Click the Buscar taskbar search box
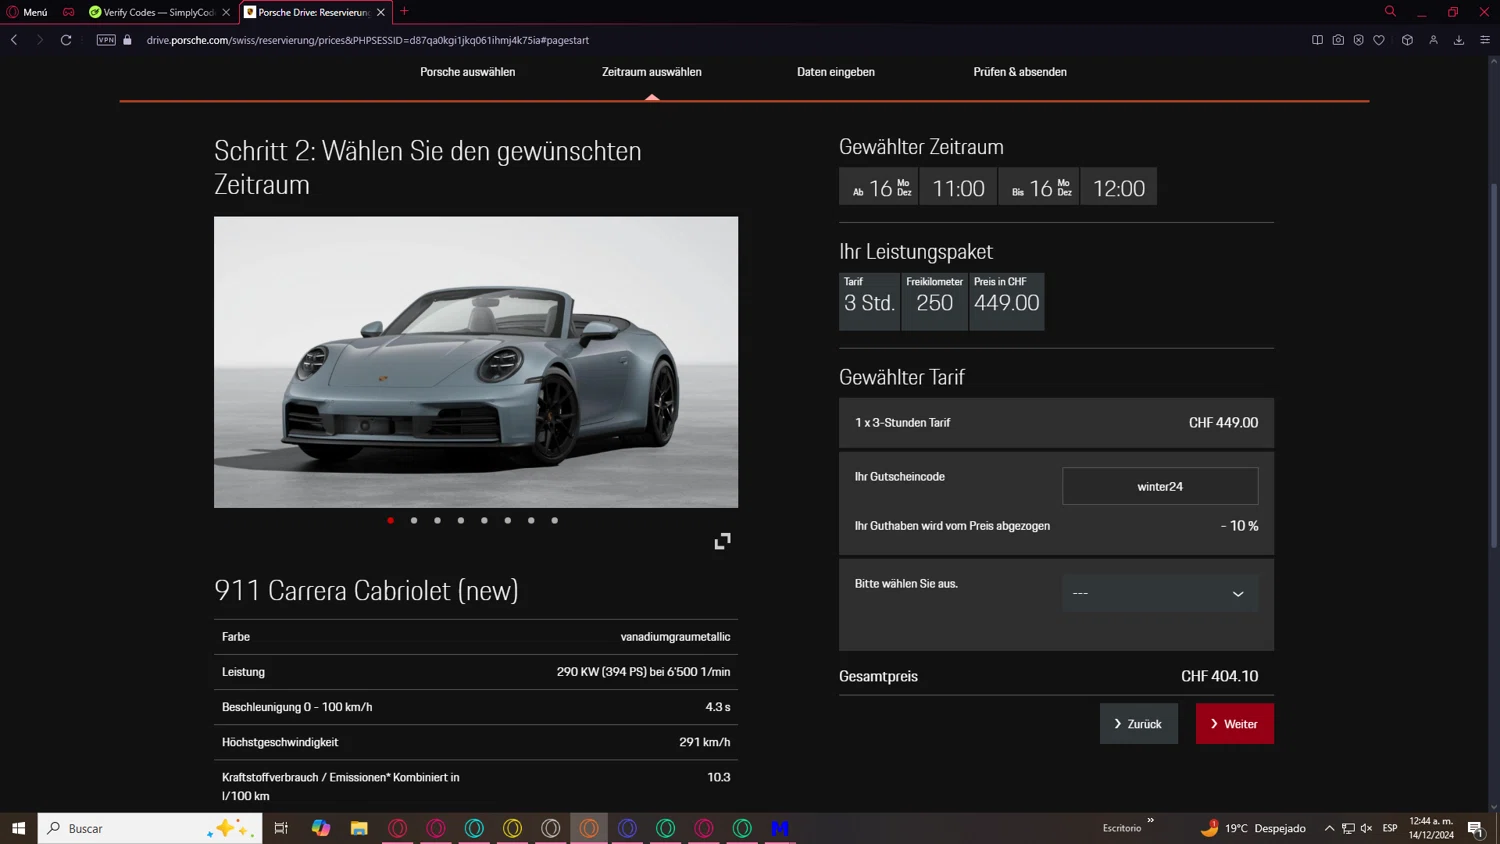This screenshot has width=1500, height=844. [x=150, y=828]
